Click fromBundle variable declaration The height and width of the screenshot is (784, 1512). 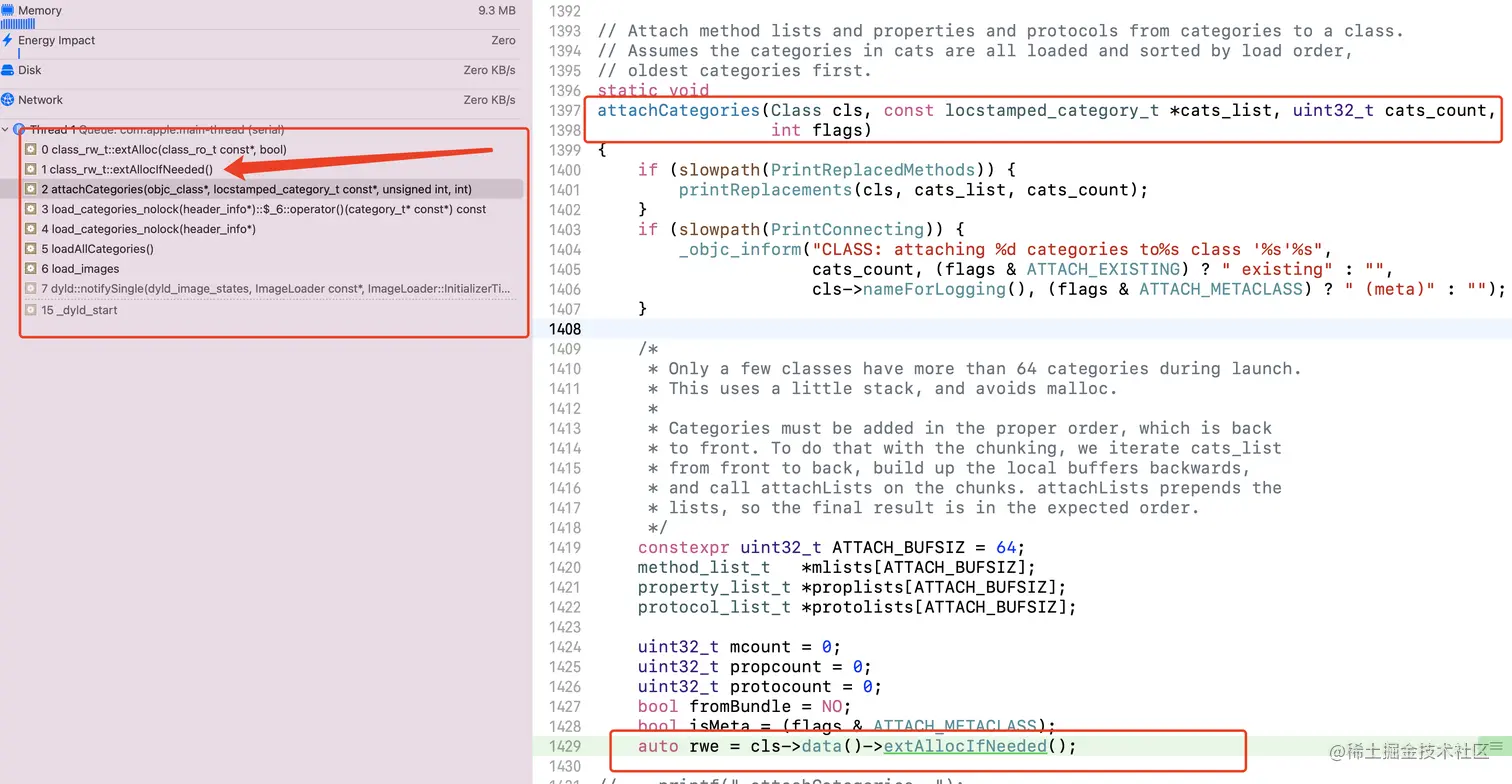pos(745,706)
